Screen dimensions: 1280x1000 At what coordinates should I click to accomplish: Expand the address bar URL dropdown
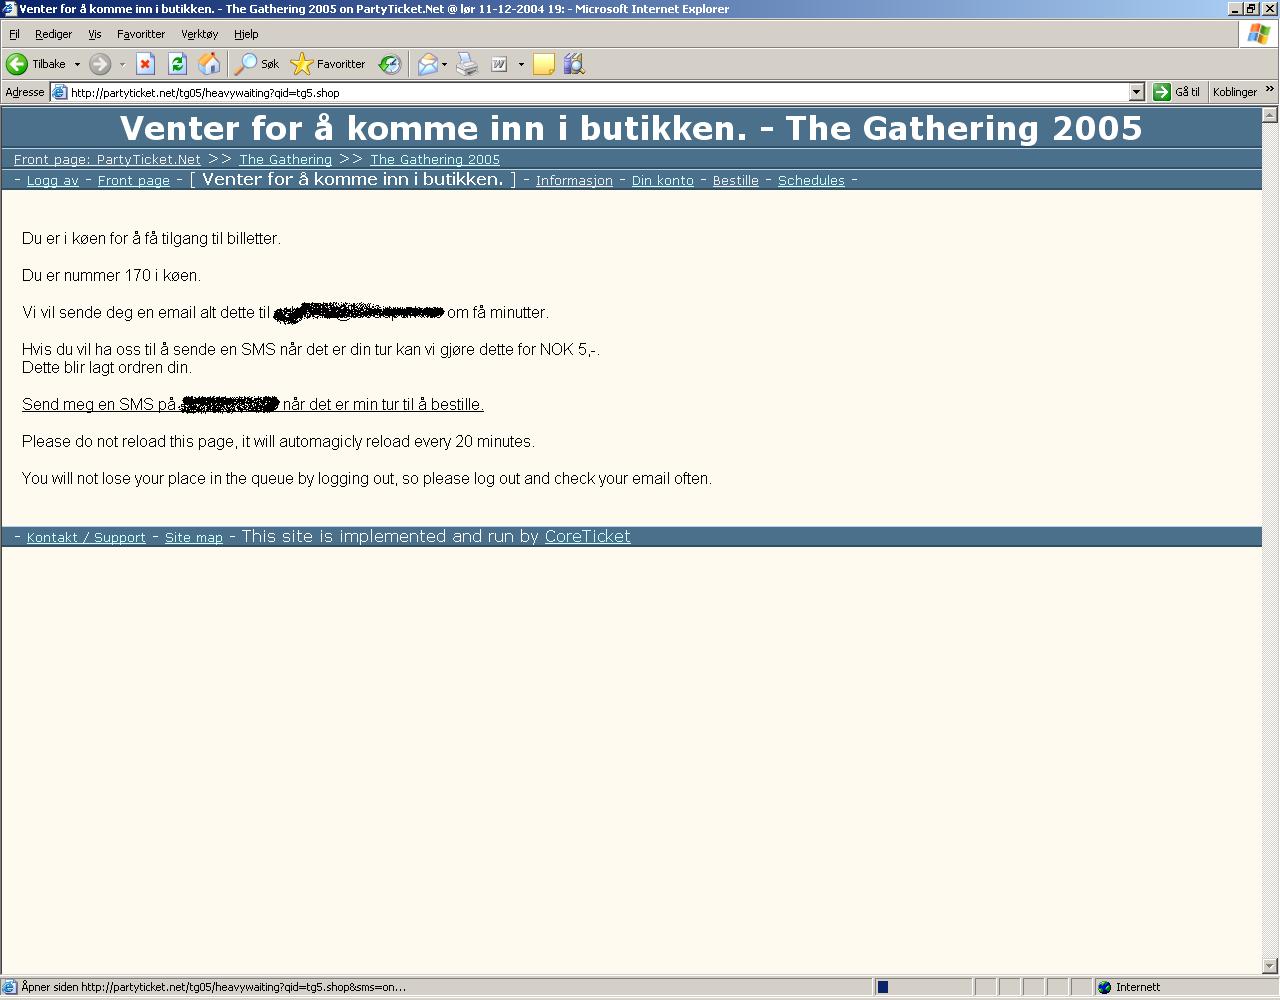(x=1136, y=92)
